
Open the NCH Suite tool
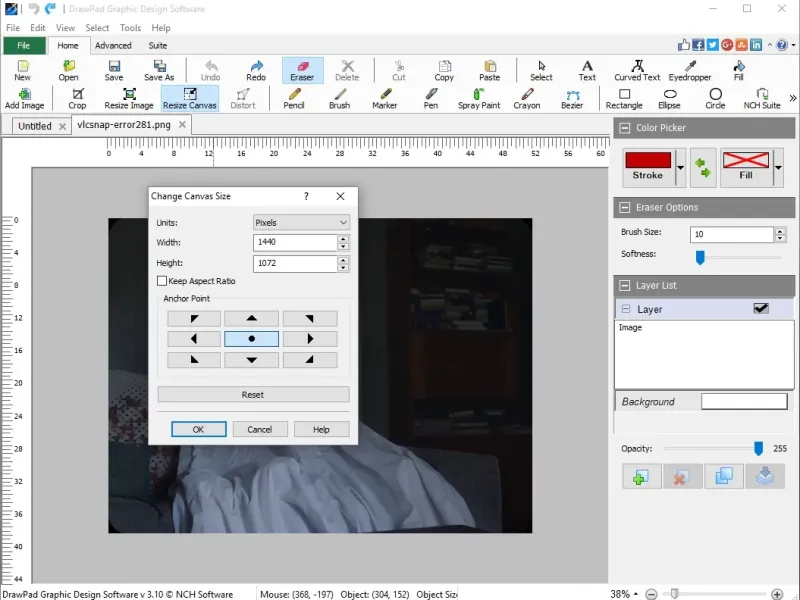pyautogui.click(x=762, y=98)
